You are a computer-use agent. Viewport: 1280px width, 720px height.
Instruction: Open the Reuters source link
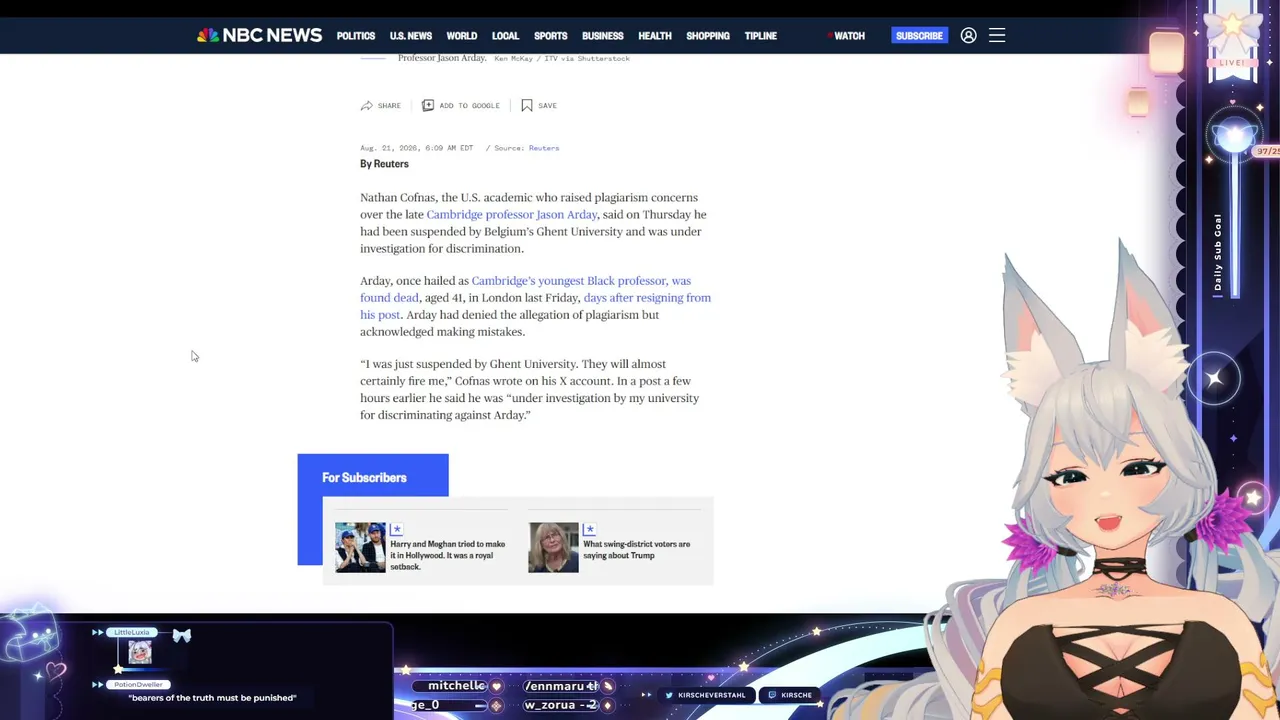[x=544, y=148]
